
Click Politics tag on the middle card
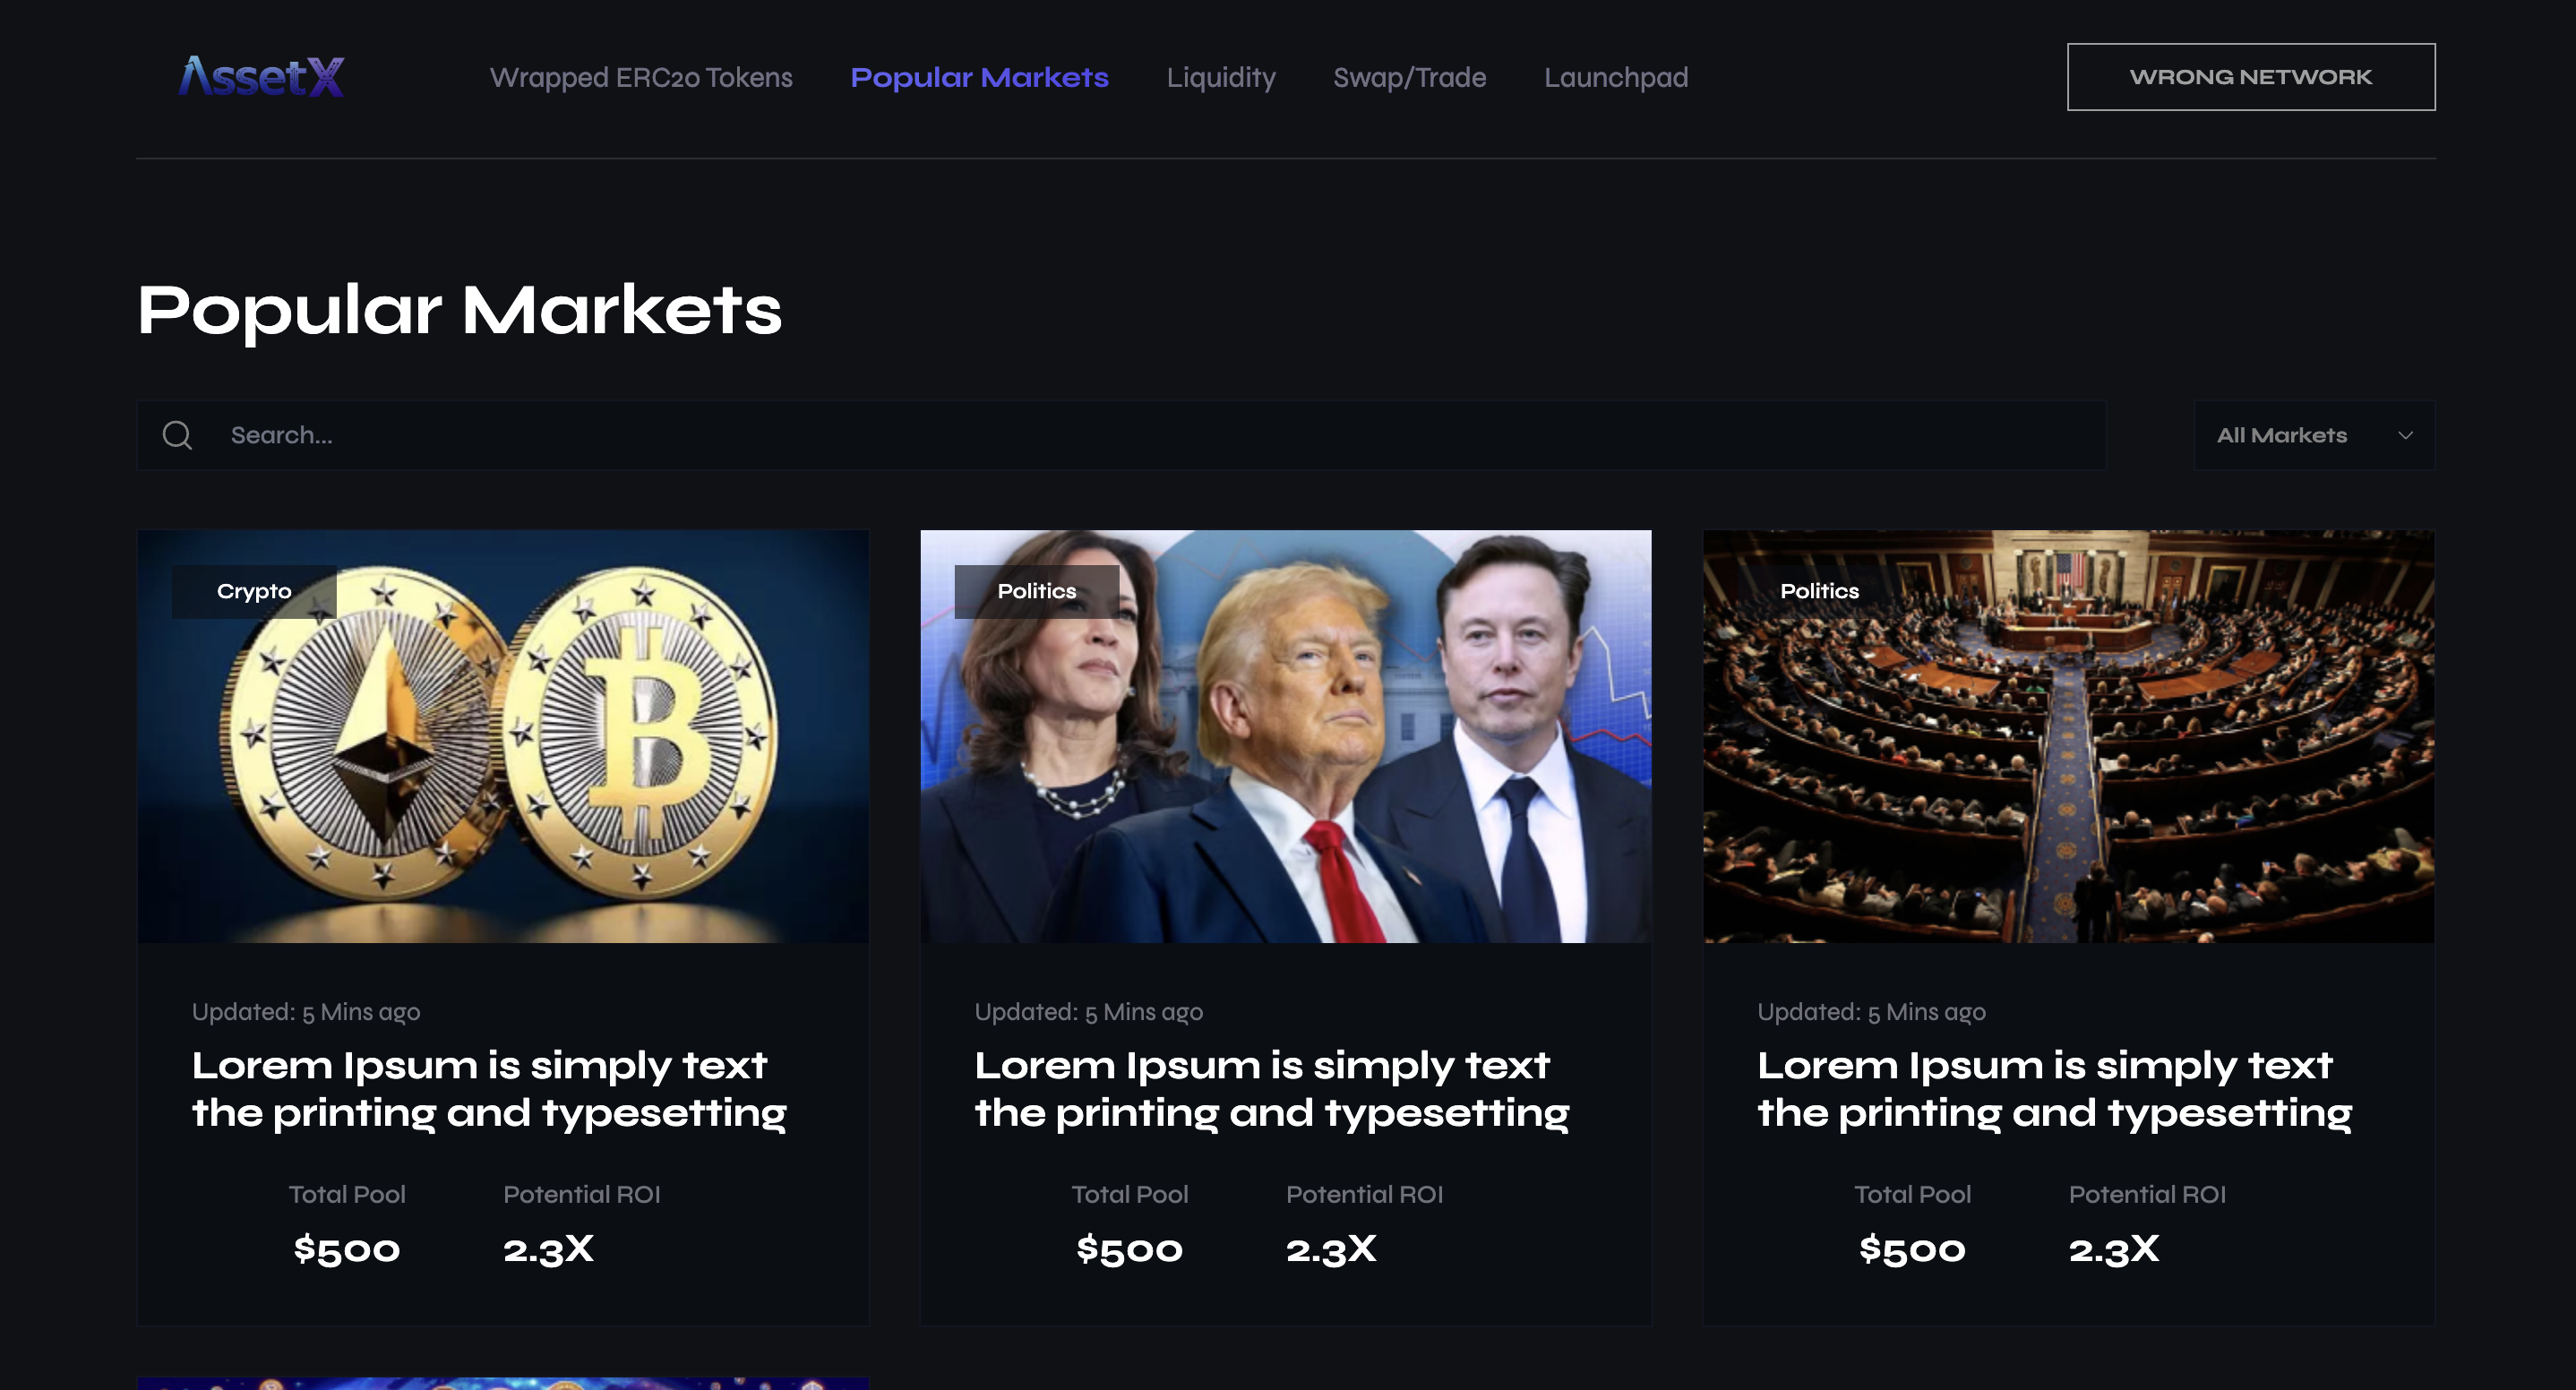point(1037,591)
